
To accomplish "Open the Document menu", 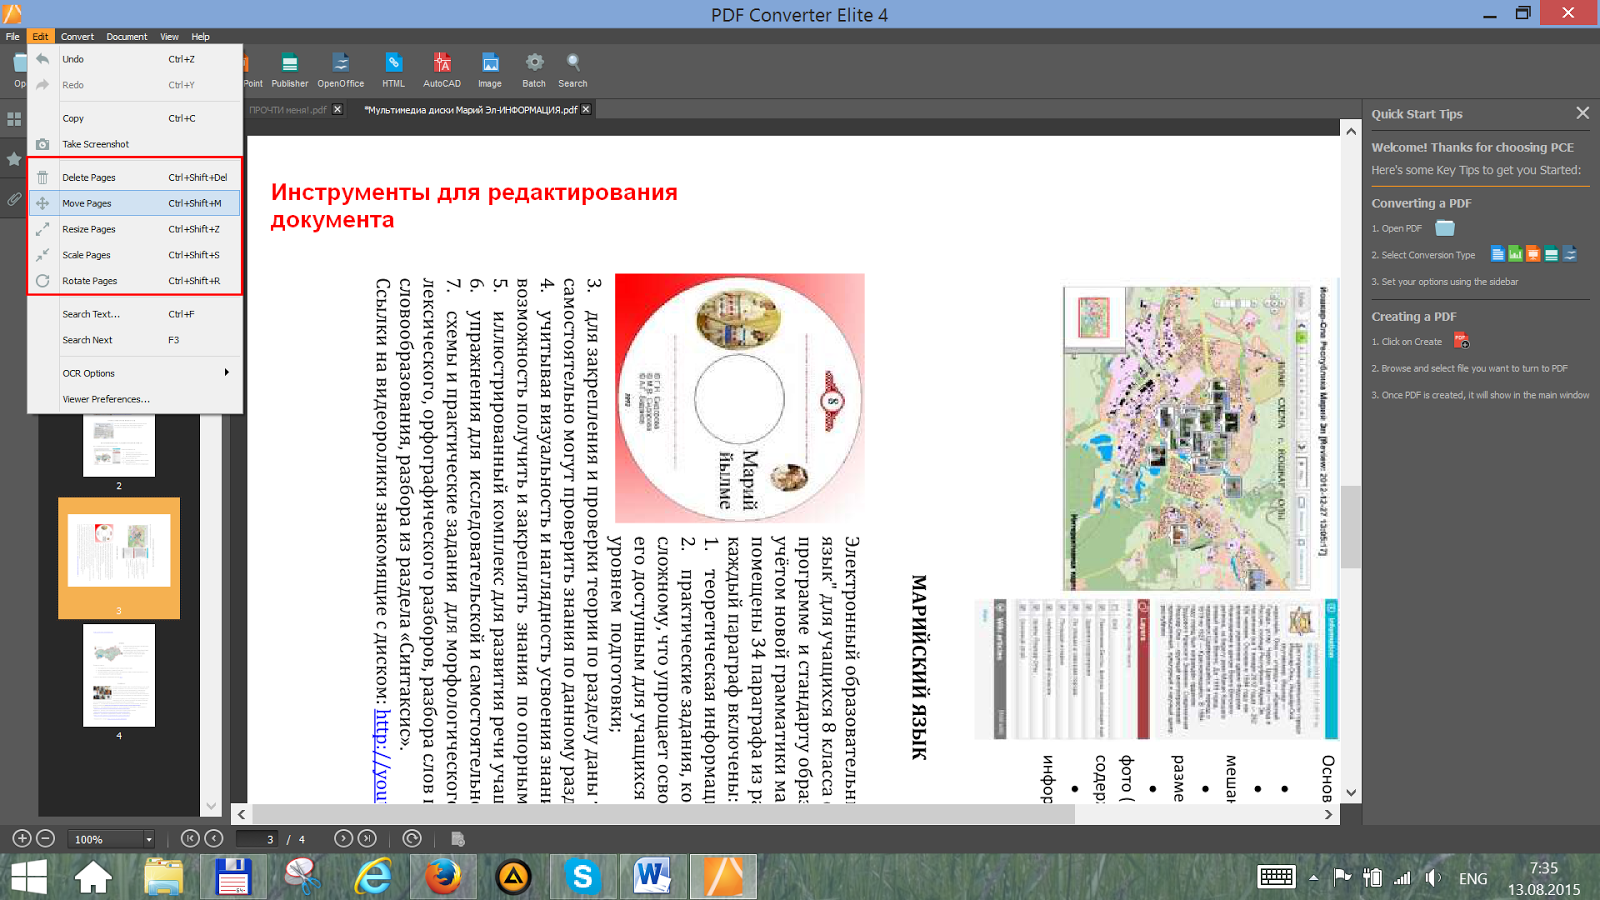I will [127, 36].
